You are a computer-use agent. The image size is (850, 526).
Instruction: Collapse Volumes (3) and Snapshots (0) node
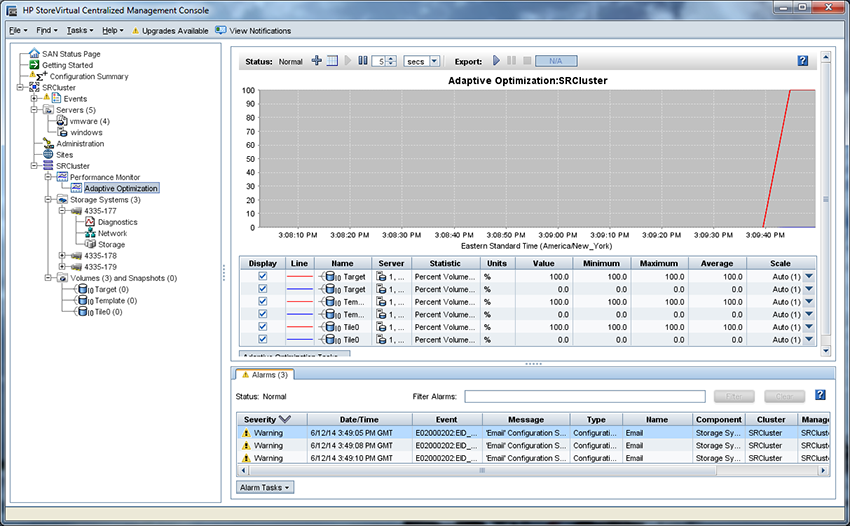pos(48,278)
